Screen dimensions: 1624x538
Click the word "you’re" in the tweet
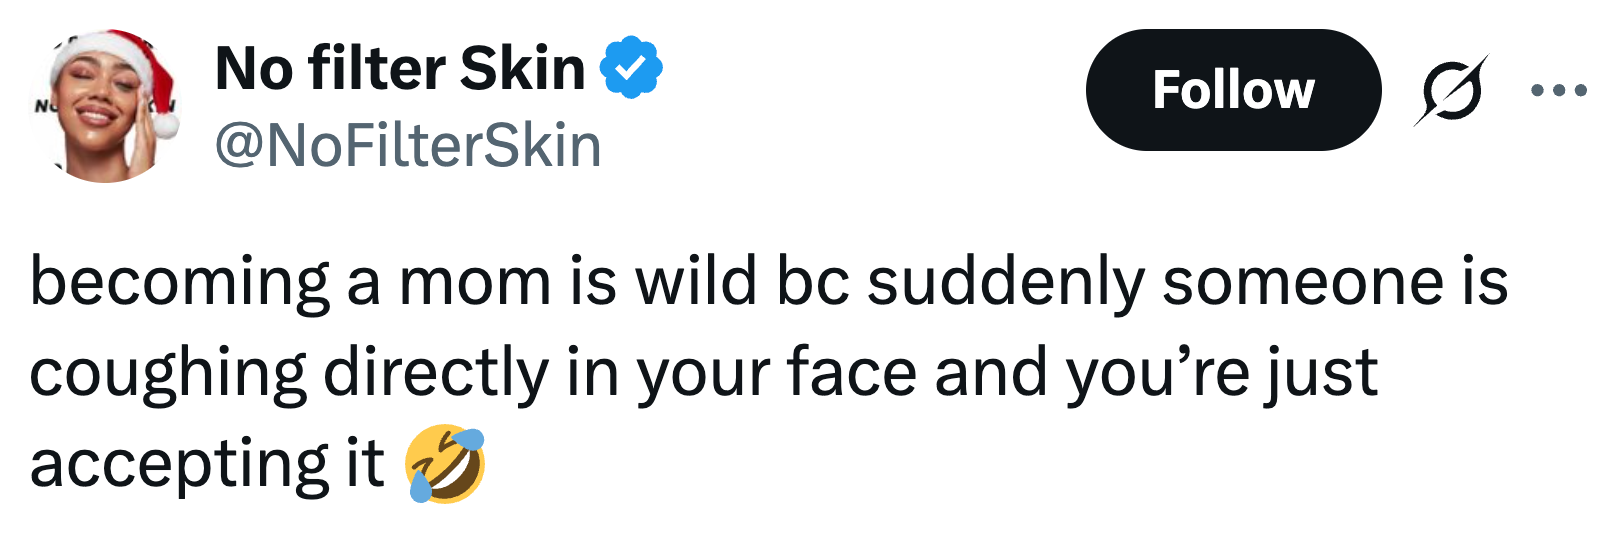tap(1157, 375)
